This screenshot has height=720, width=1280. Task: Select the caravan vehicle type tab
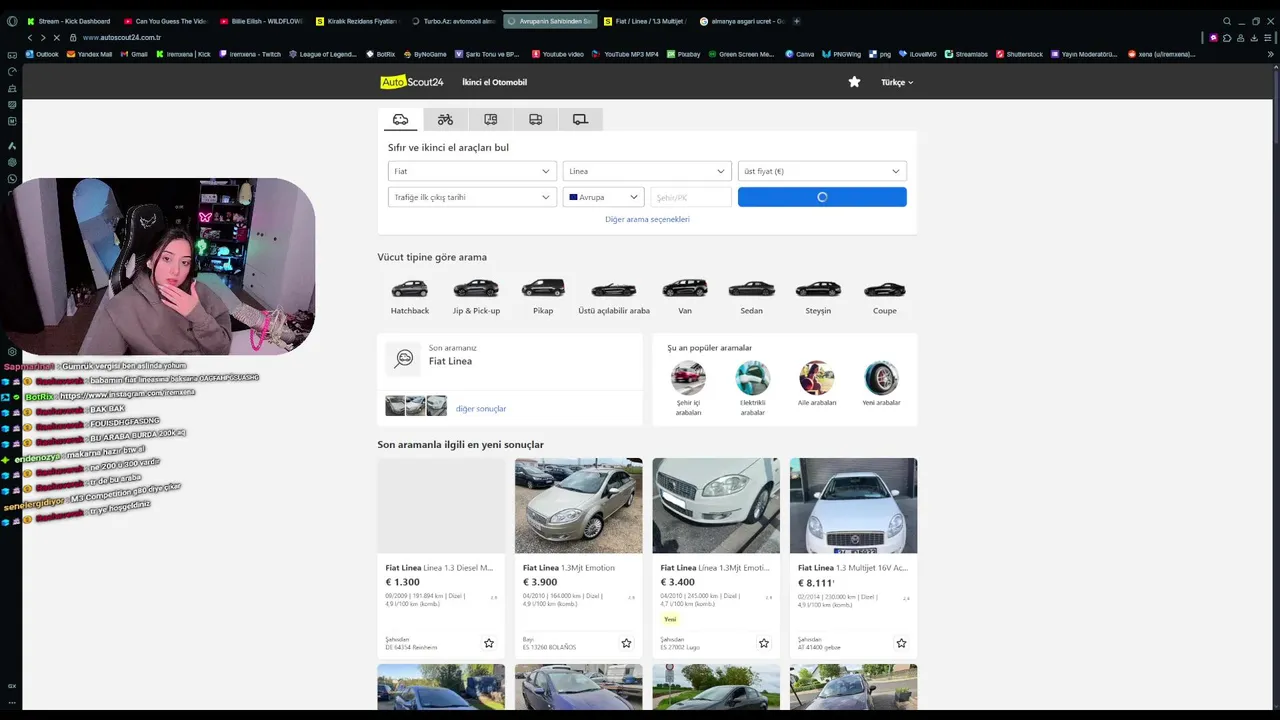[x=490, y=119]
